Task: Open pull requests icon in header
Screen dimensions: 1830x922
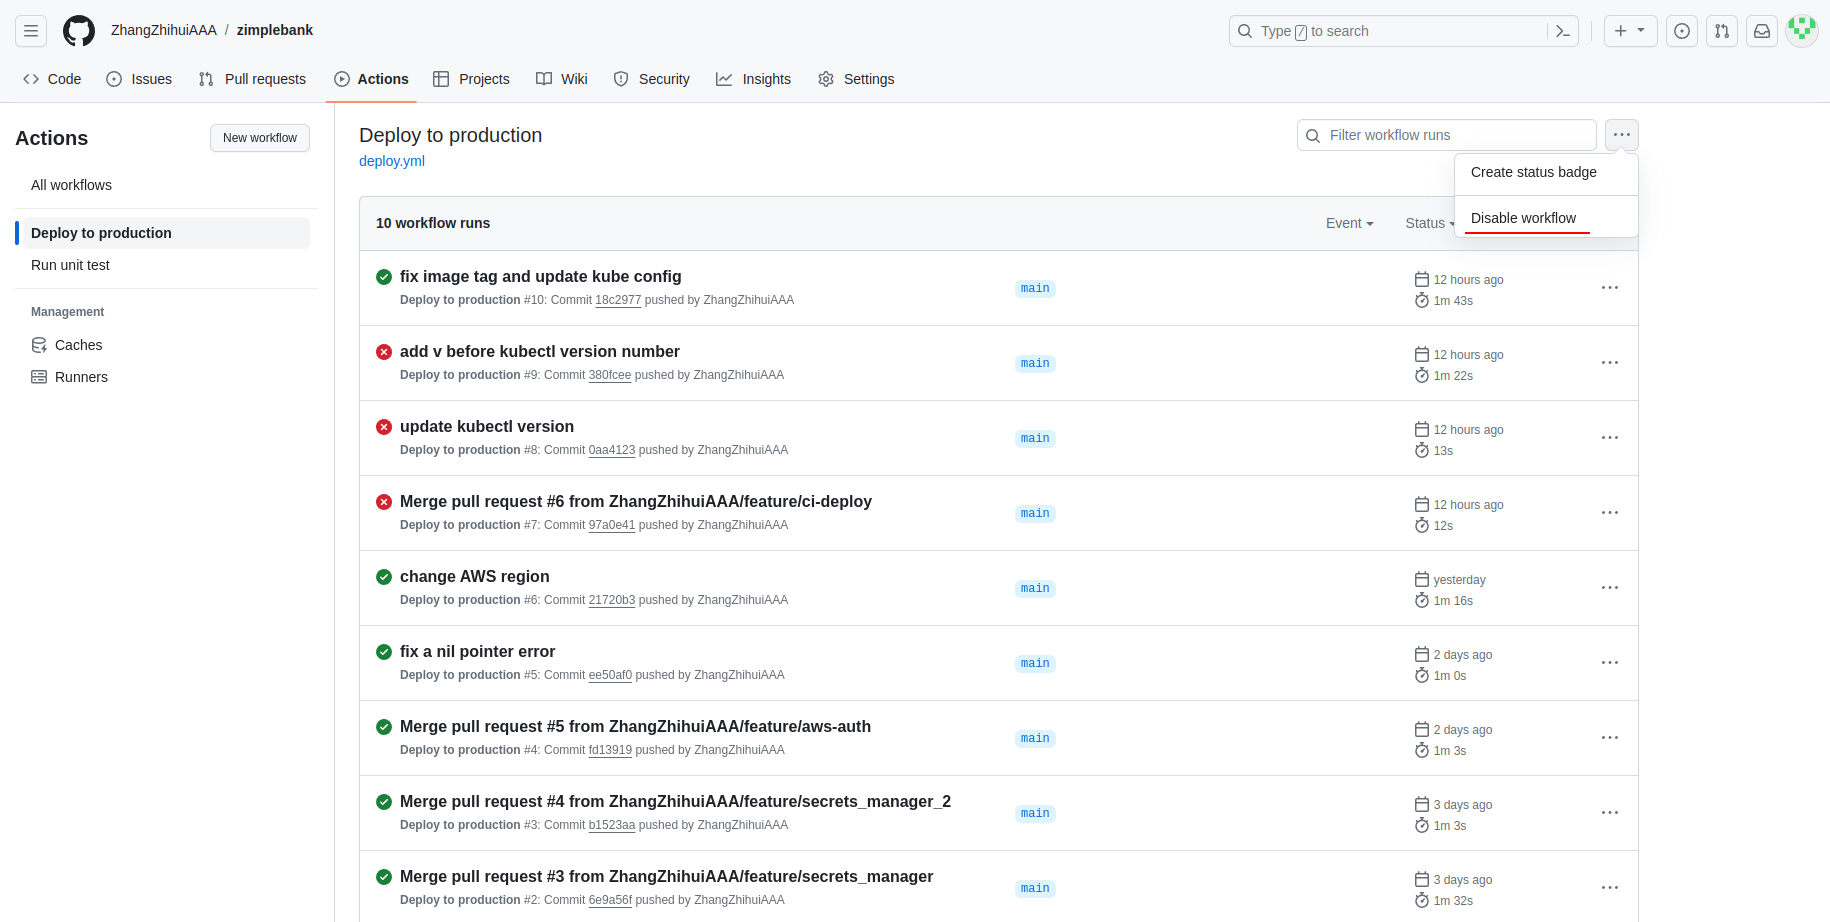Action: (1722, 31)
